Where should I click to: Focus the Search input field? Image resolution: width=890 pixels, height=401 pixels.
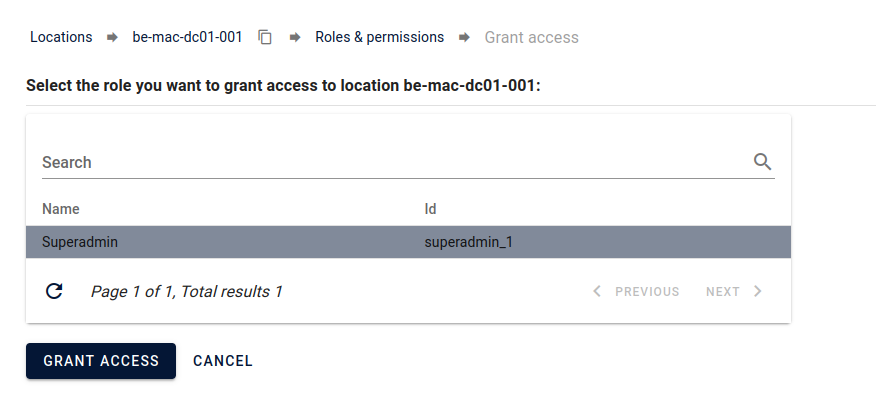coord(397,162)
